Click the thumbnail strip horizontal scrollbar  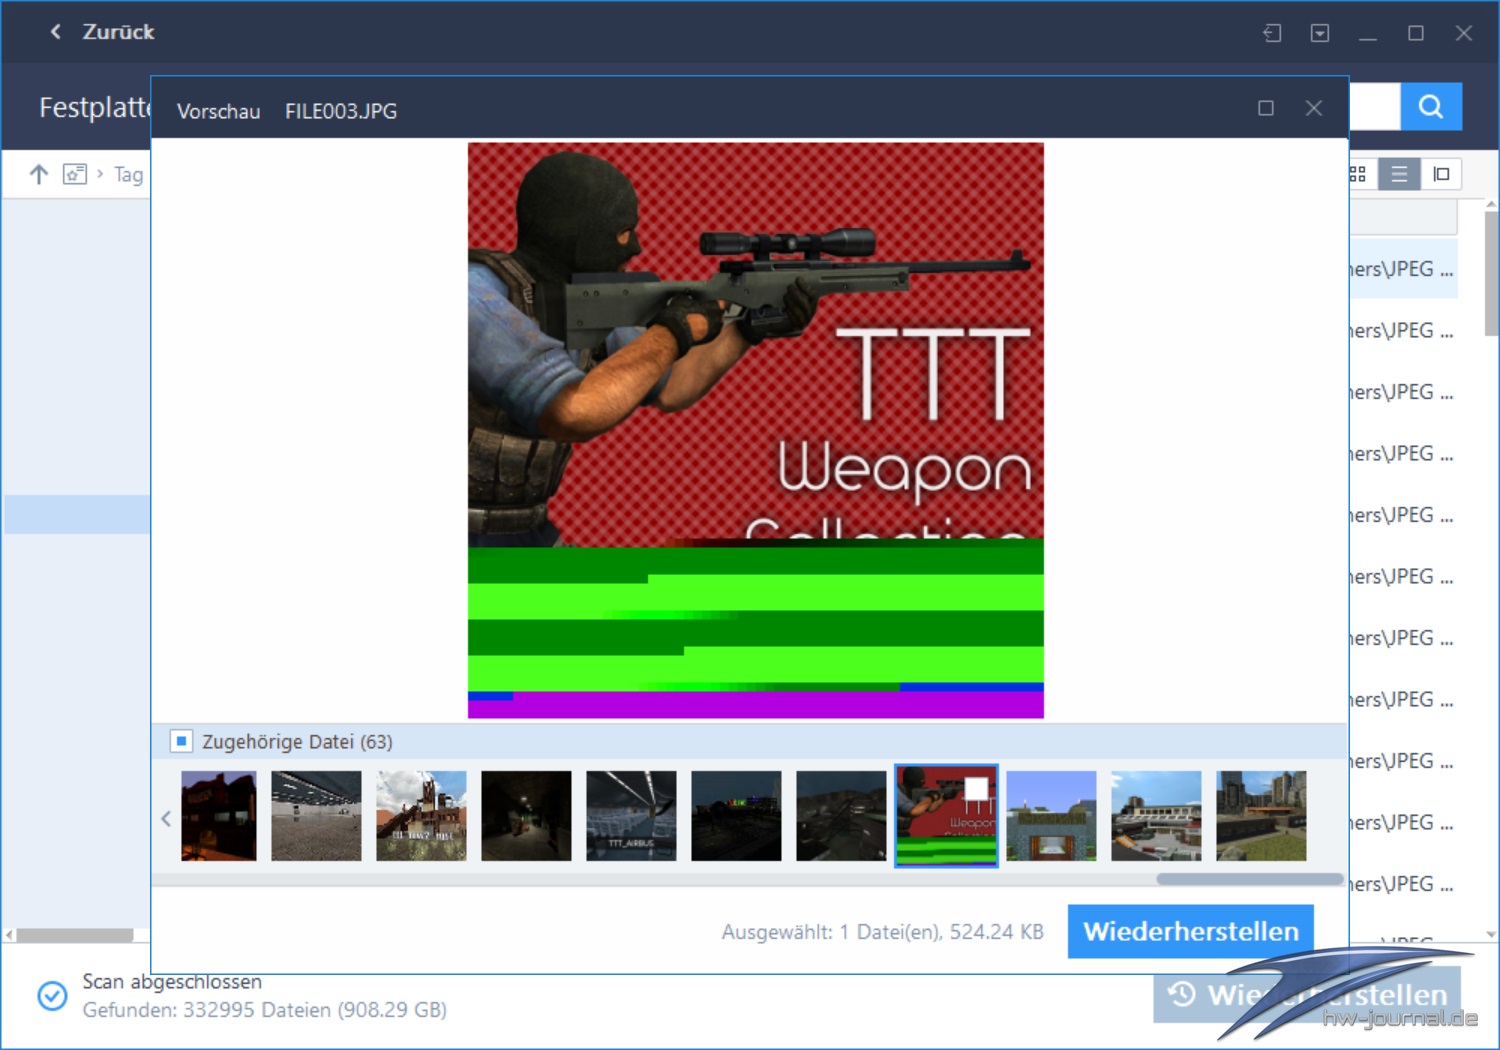[x=1249, y=879]
